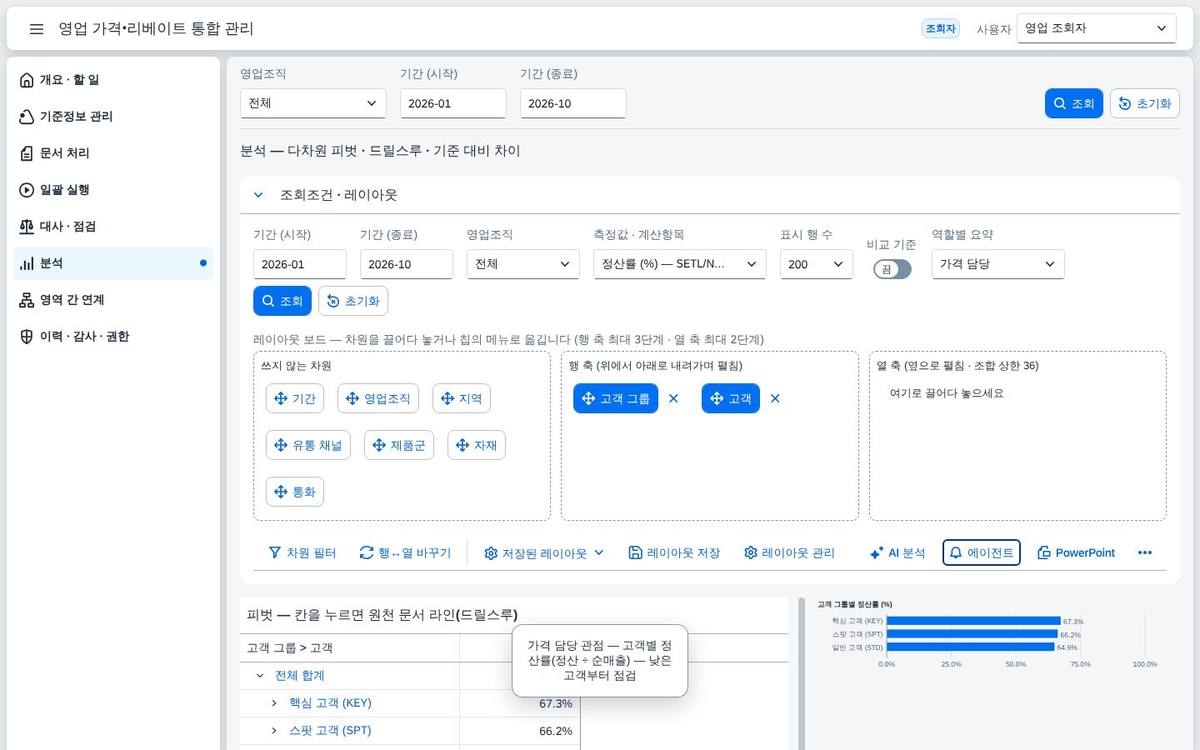Click the 유통 채널 dimension chip
Screen dimensions: 1200x750
(x=308, y=445)
